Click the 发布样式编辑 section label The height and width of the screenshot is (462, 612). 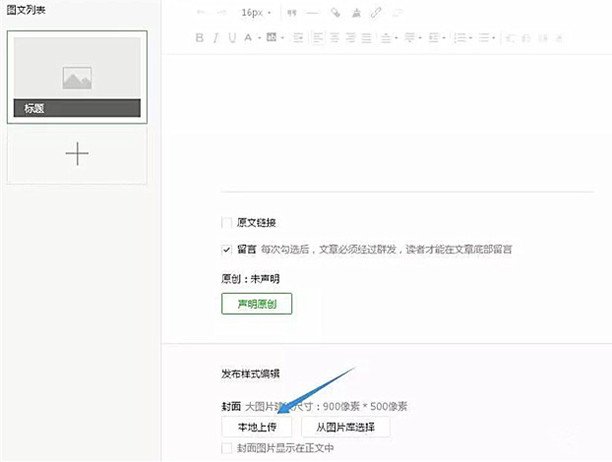point(250,374)
